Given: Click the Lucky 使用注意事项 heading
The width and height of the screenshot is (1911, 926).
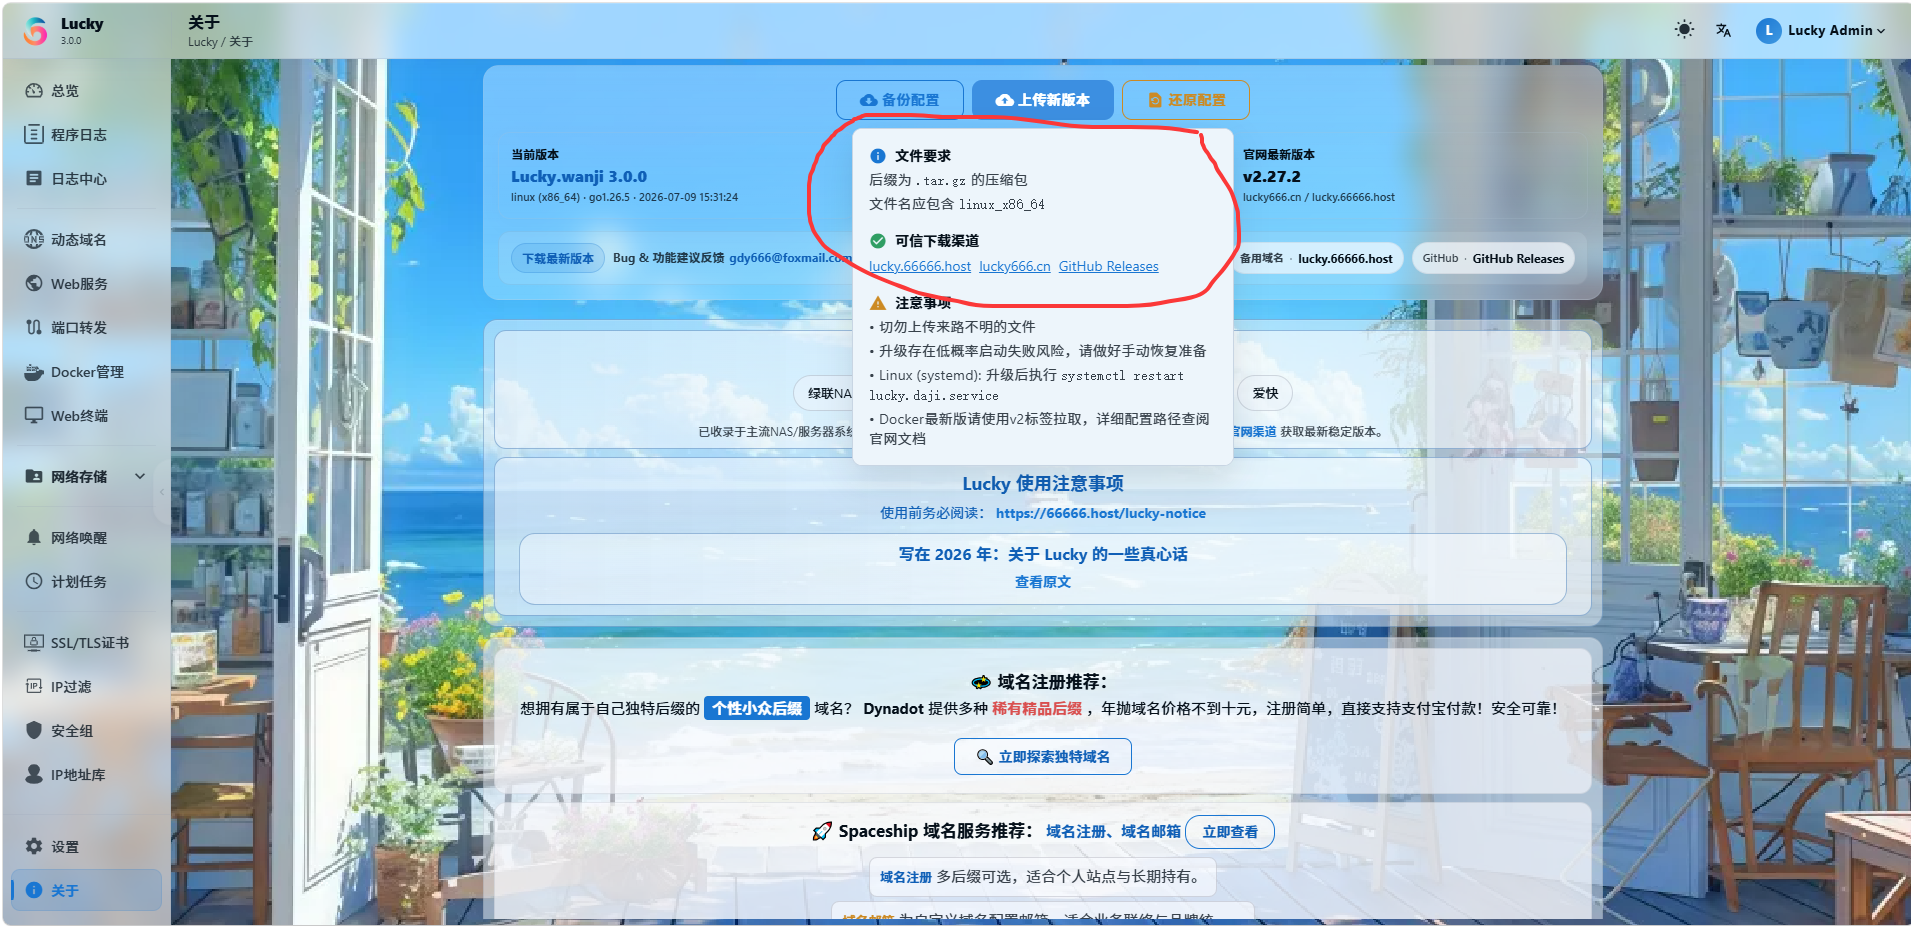Looking at the screenshot, I should point(1043,484).
